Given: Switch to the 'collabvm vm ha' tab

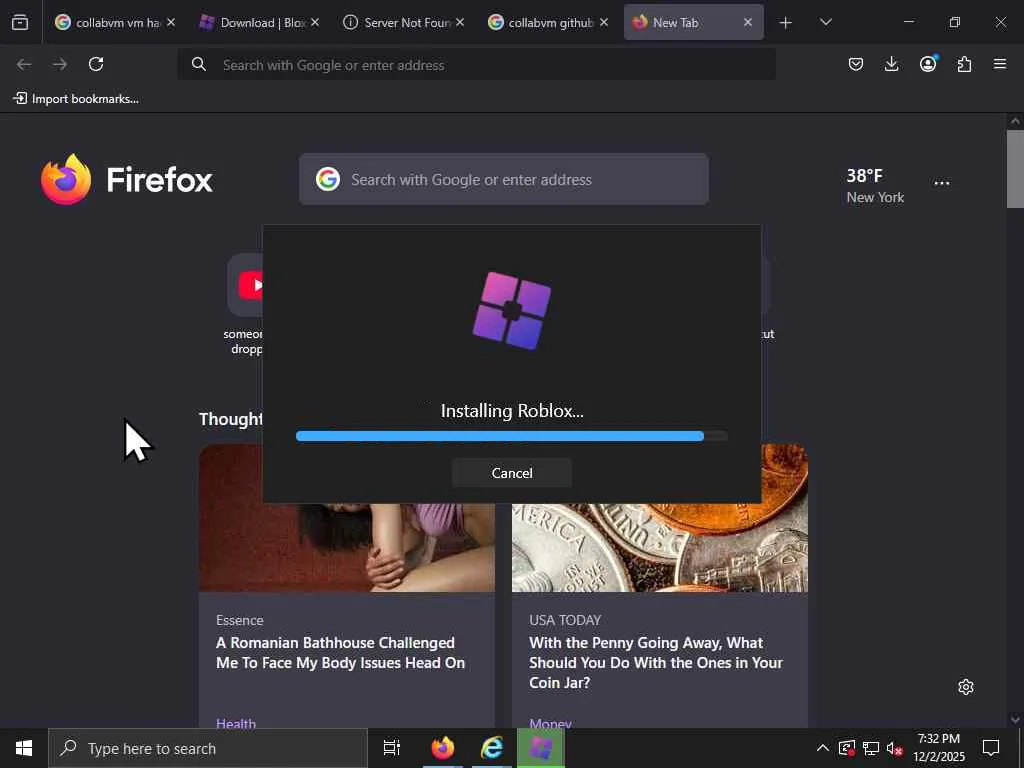Looking at the screenshot, I should pyautogui.click(x=114, y=22).
